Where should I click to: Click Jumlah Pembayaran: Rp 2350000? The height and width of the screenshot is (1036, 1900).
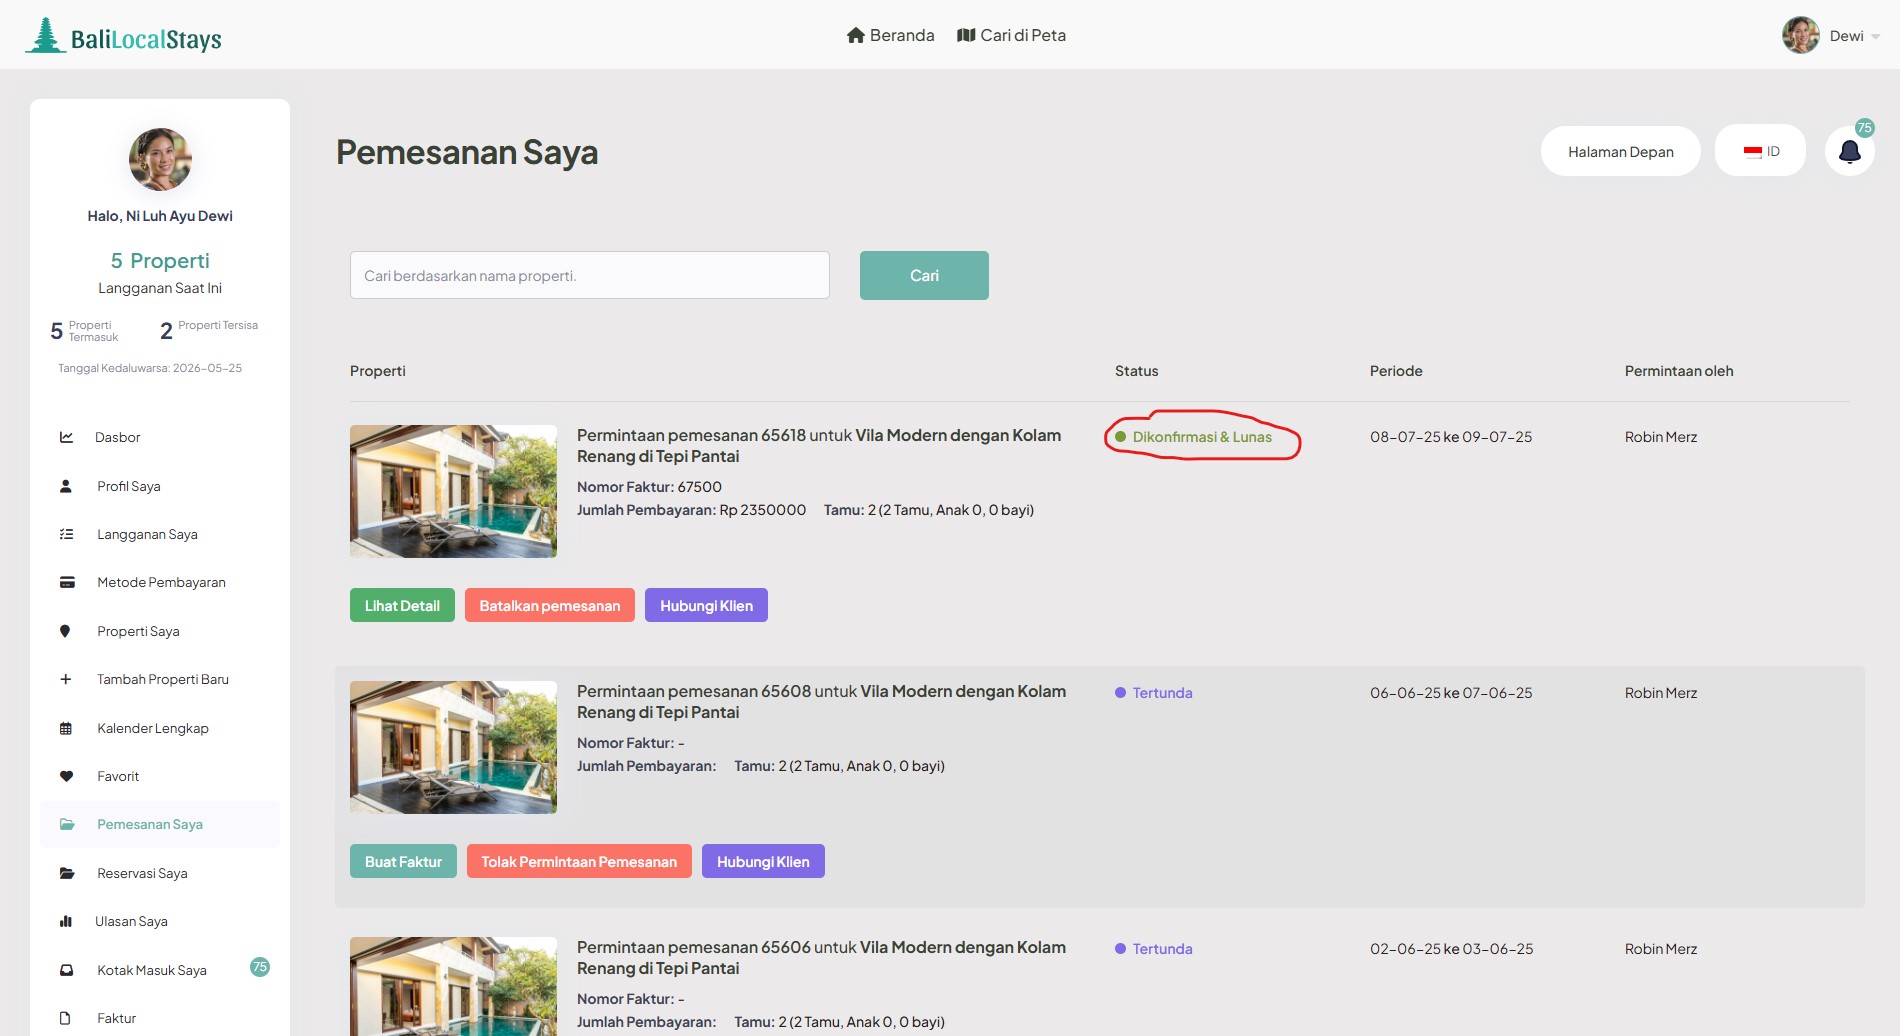click(x=691, y=510)
